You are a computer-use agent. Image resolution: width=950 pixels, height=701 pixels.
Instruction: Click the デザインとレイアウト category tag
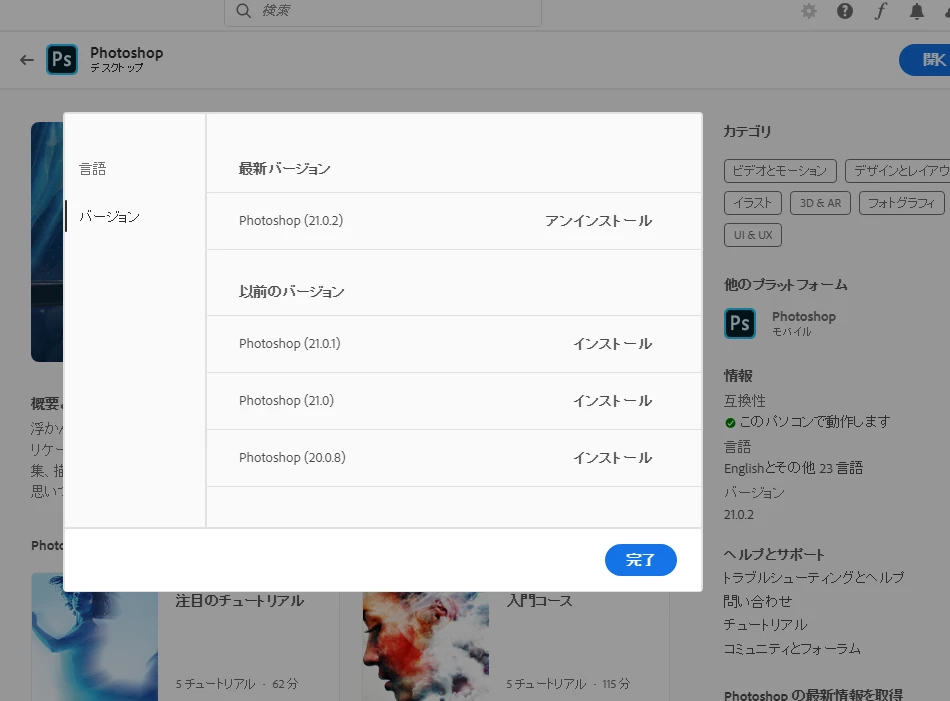(x=899, y=171)
